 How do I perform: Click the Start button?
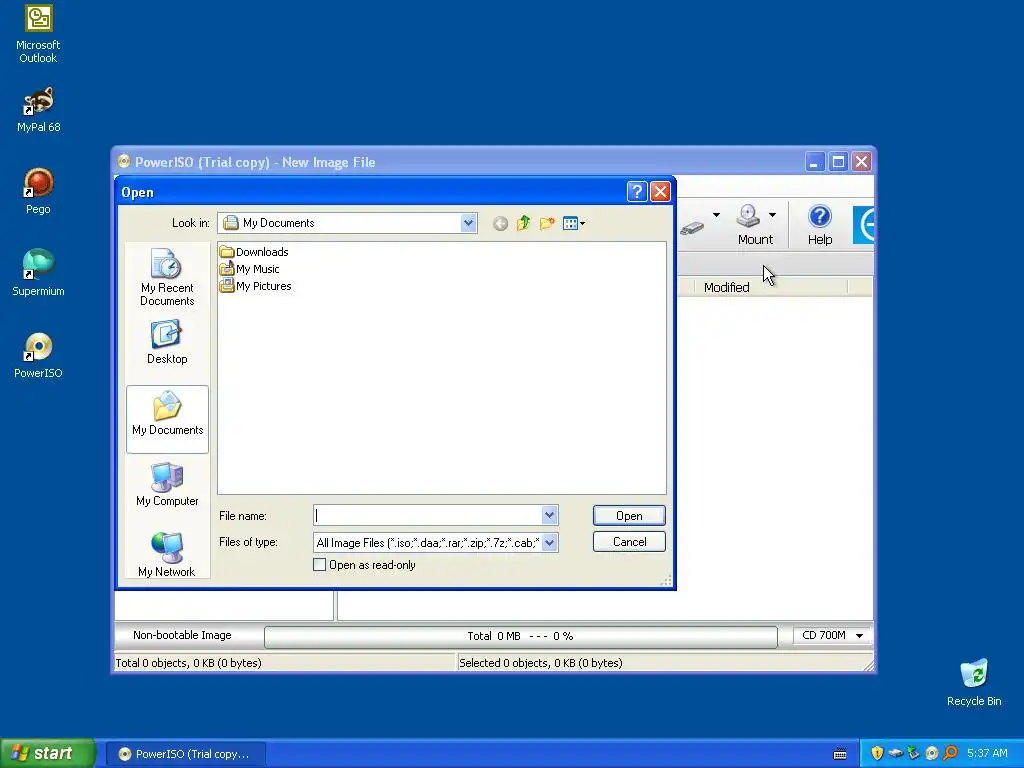click(x=47, y=753)
